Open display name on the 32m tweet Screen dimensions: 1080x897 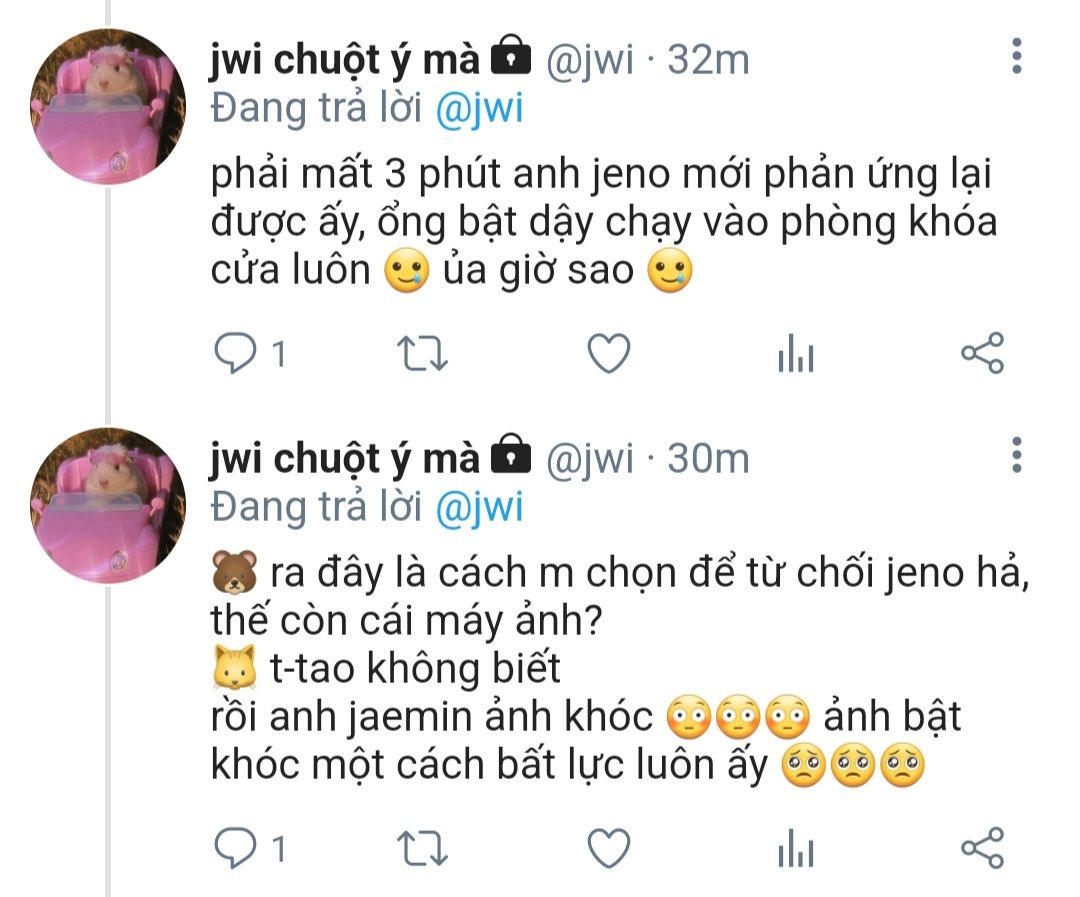(x=344, y=61)
